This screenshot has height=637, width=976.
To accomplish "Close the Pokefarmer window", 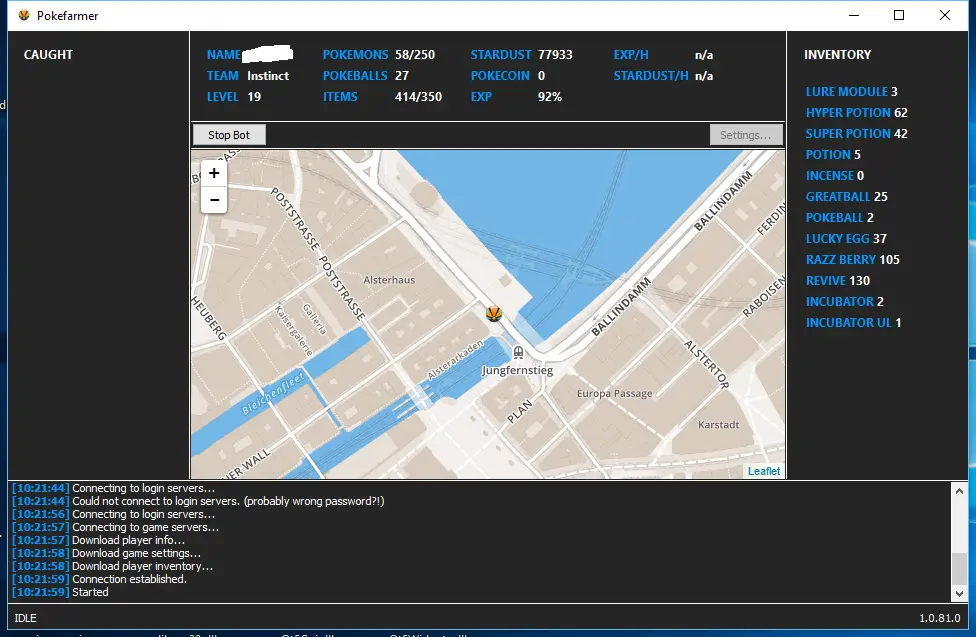I will coord(945,16).
